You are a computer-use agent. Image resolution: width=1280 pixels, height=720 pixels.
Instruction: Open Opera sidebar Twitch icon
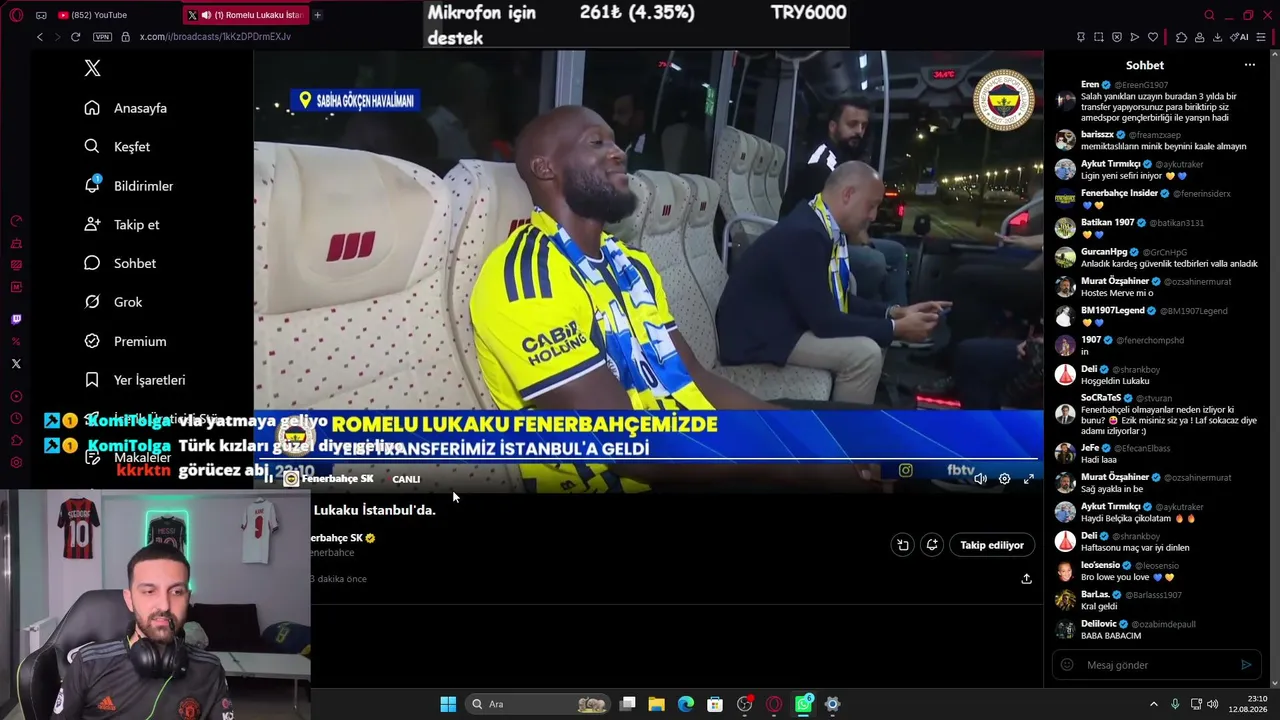[16, 320]
